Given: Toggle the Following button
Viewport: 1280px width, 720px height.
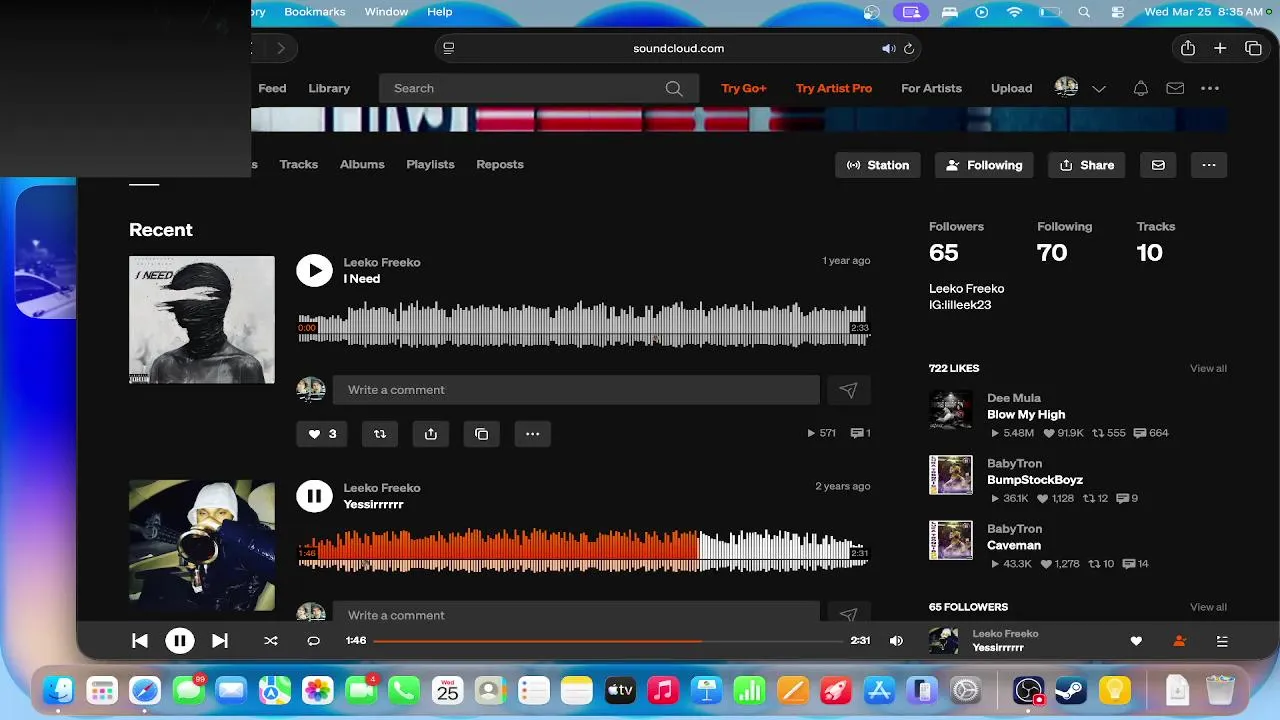Looking at the screenshot, I should pyautogui.click(x=984, y=165).
